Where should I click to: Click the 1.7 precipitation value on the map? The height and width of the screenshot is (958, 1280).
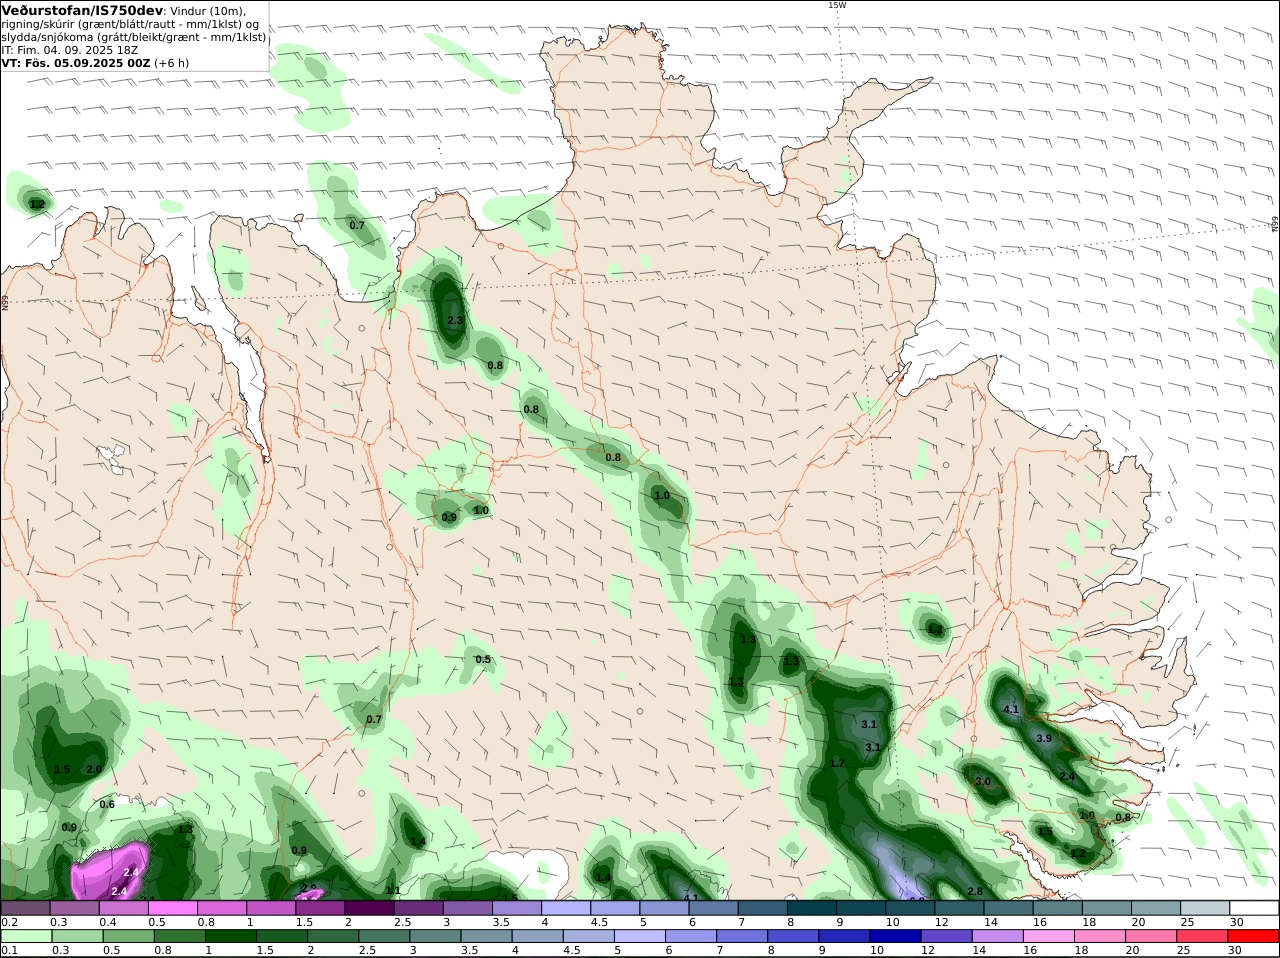click(838, 763)
